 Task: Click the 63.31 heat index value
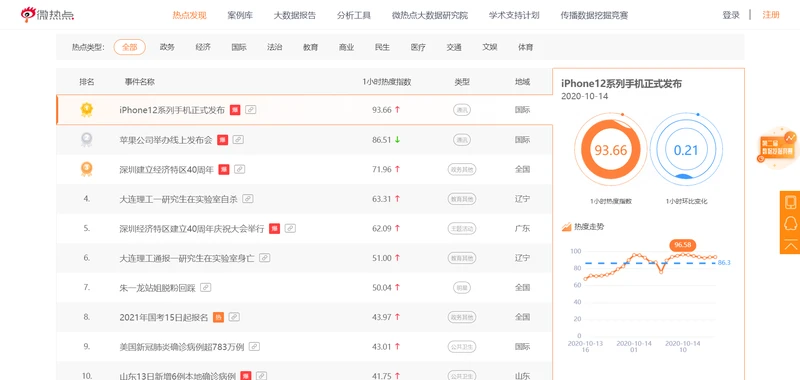click(382, 198)
